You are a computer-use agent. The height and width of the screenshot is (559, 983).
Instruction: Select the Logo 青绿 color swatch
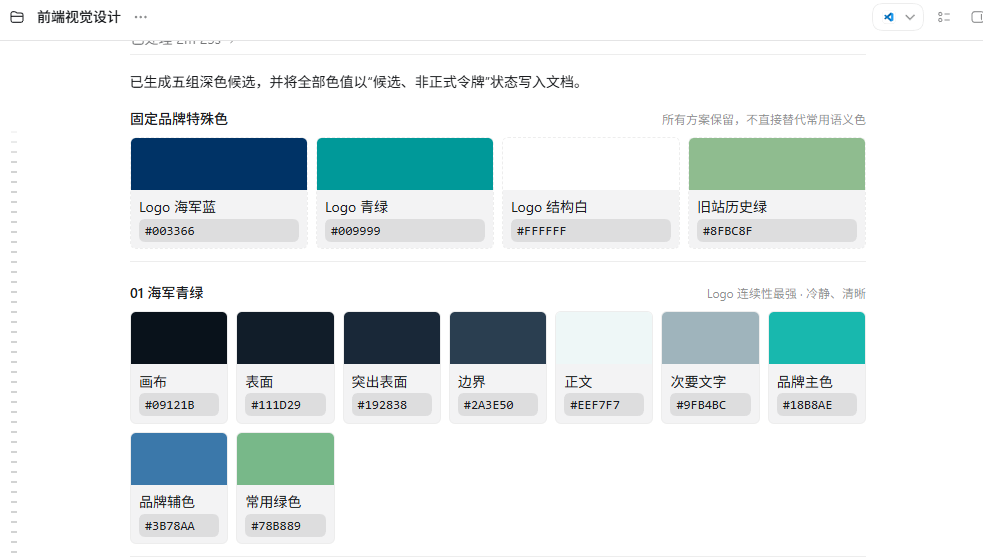click(405, 164)
